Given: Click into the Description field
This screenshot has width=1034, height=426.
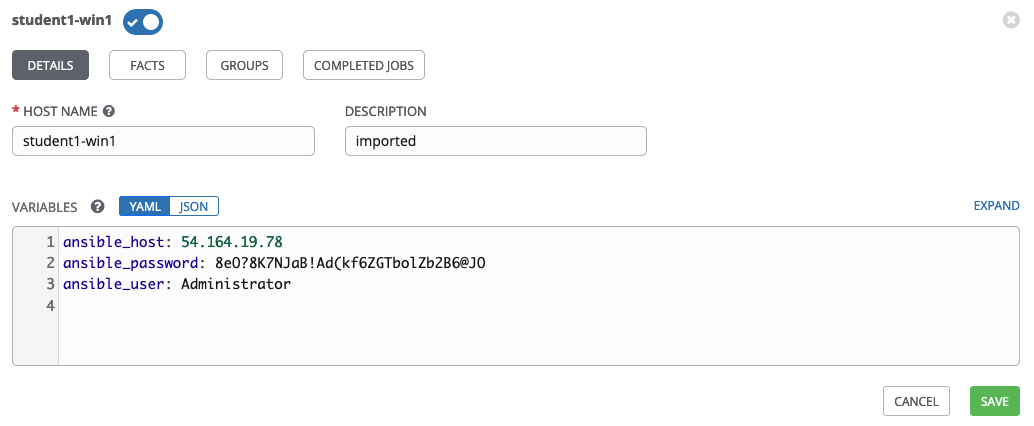Looking at the screenshot, I should [x=495, y=141].
